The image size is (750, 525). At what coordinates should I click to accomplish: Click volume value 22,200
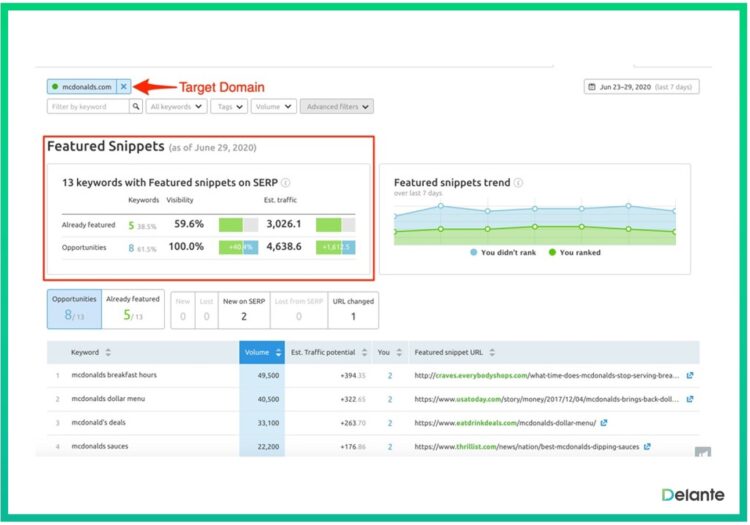point(268,447)
